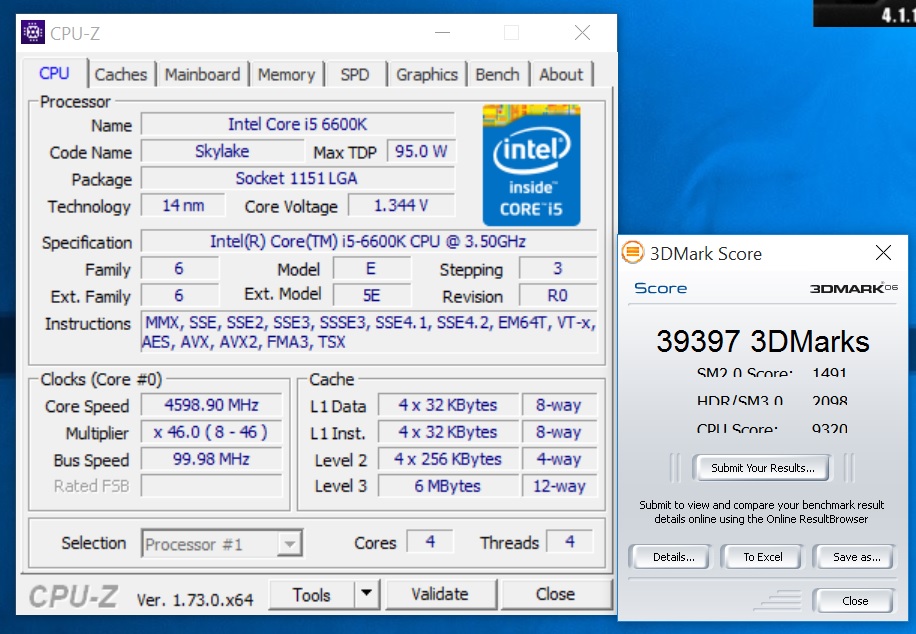Click the To Excel button
This screenshot has height=634, width=916.
coord(762,557)
